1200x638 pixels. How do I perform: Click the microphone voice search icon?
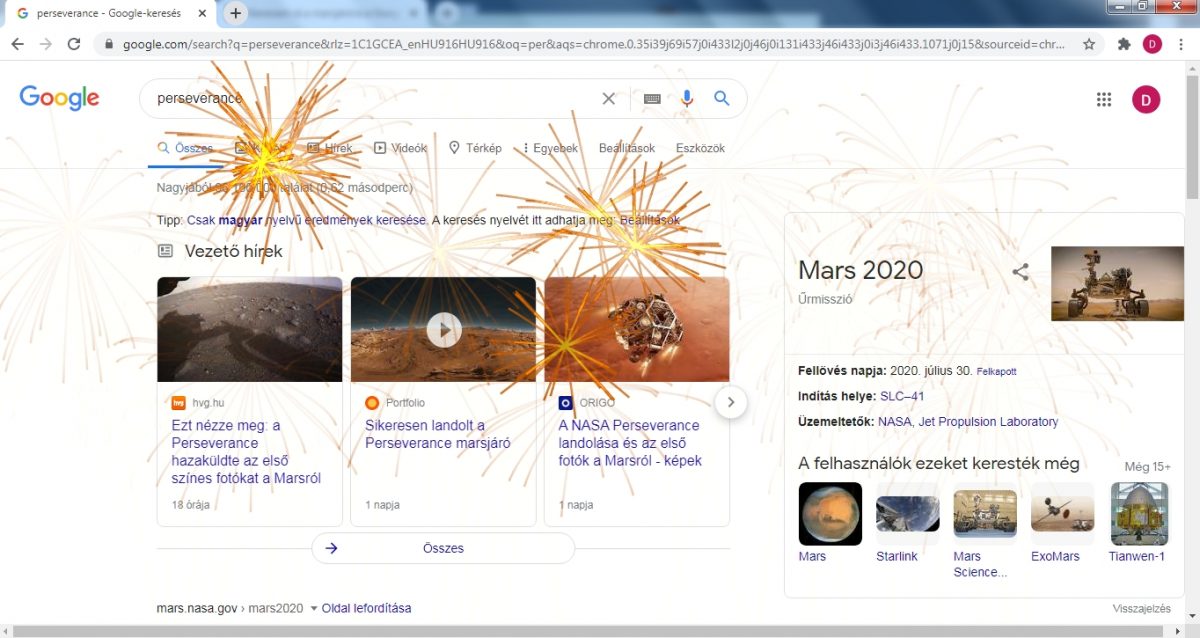(x=687, y=98)
